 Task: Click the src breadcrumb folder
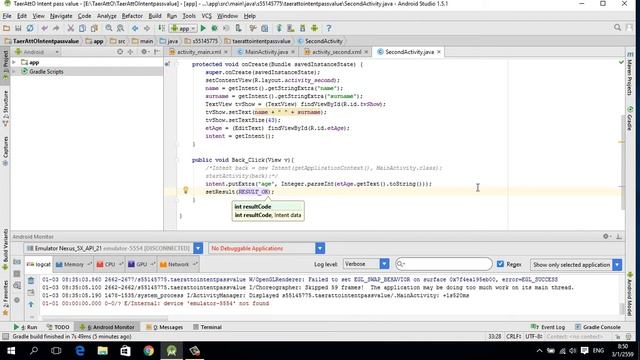[x=118, y=41]
